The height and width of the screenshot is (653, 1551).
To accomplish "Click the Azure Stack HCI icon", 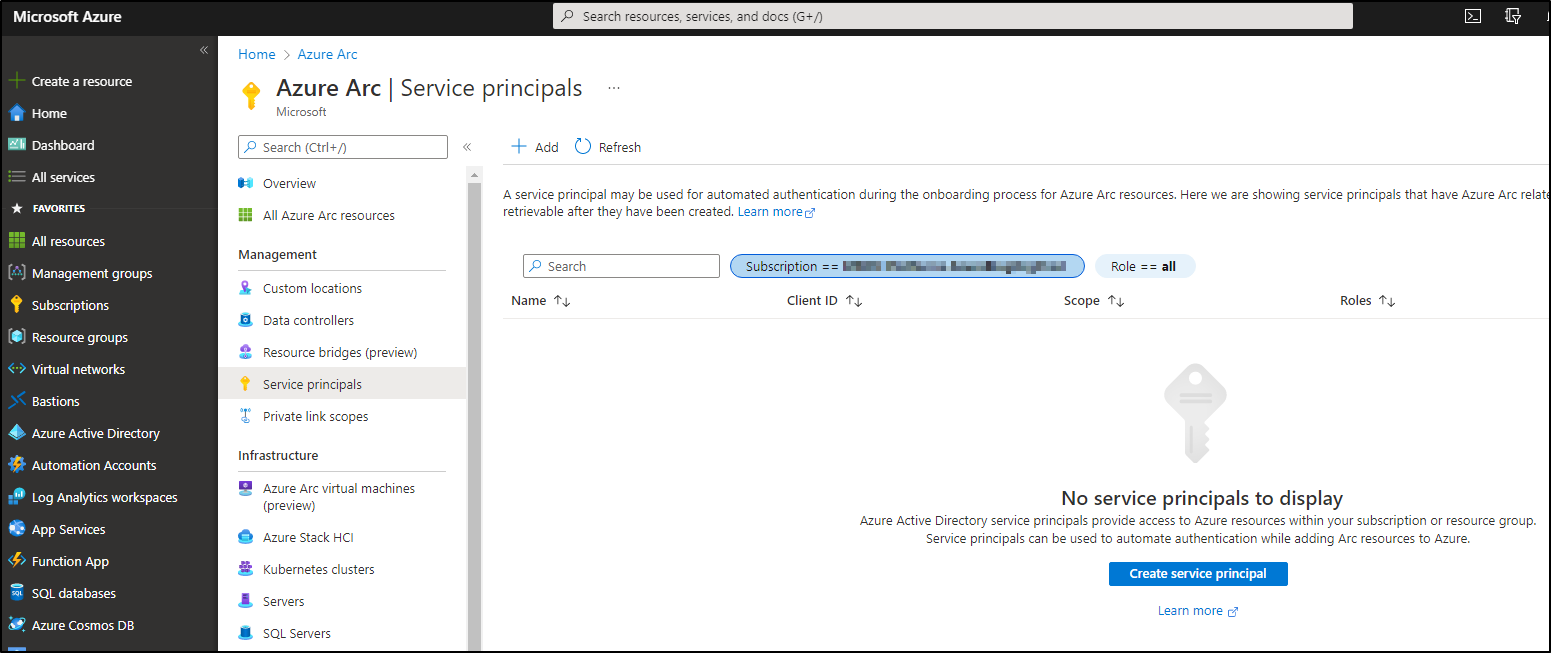I will tap(245, 537).
